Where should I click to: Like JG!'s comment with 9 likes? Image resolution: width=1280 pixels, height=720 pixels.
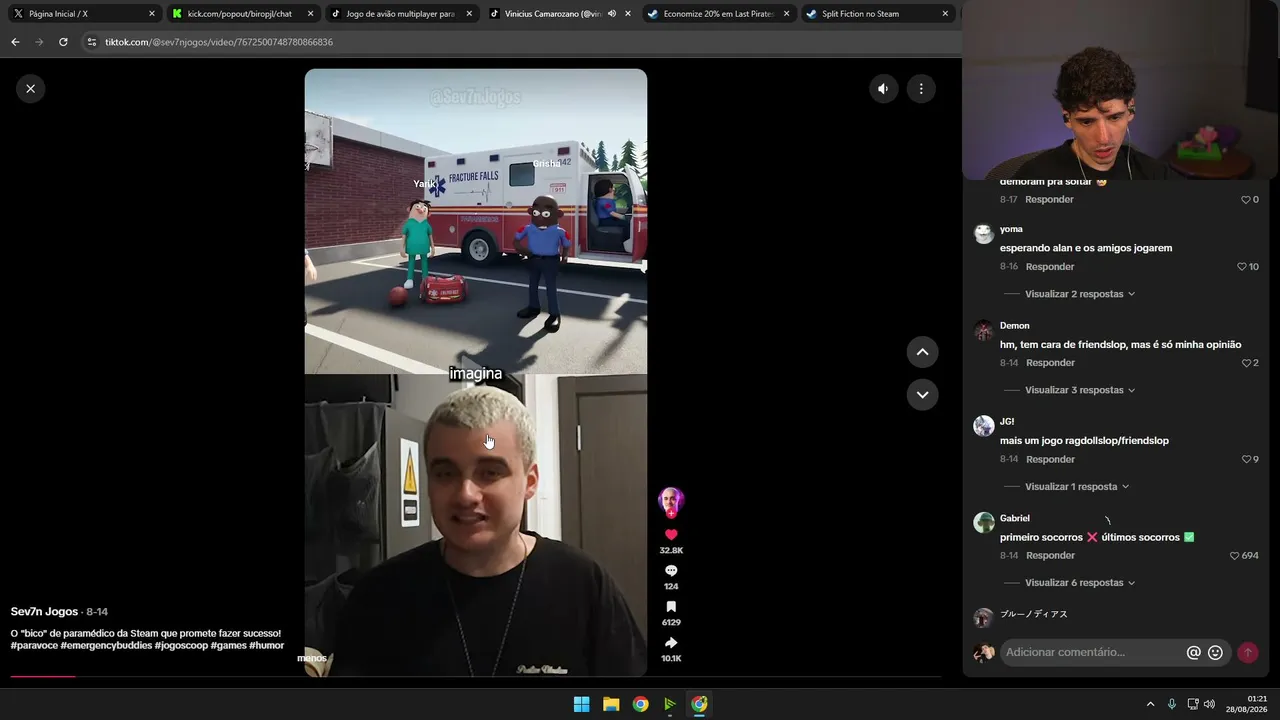pyautogui.click(x=1246, y=460)
